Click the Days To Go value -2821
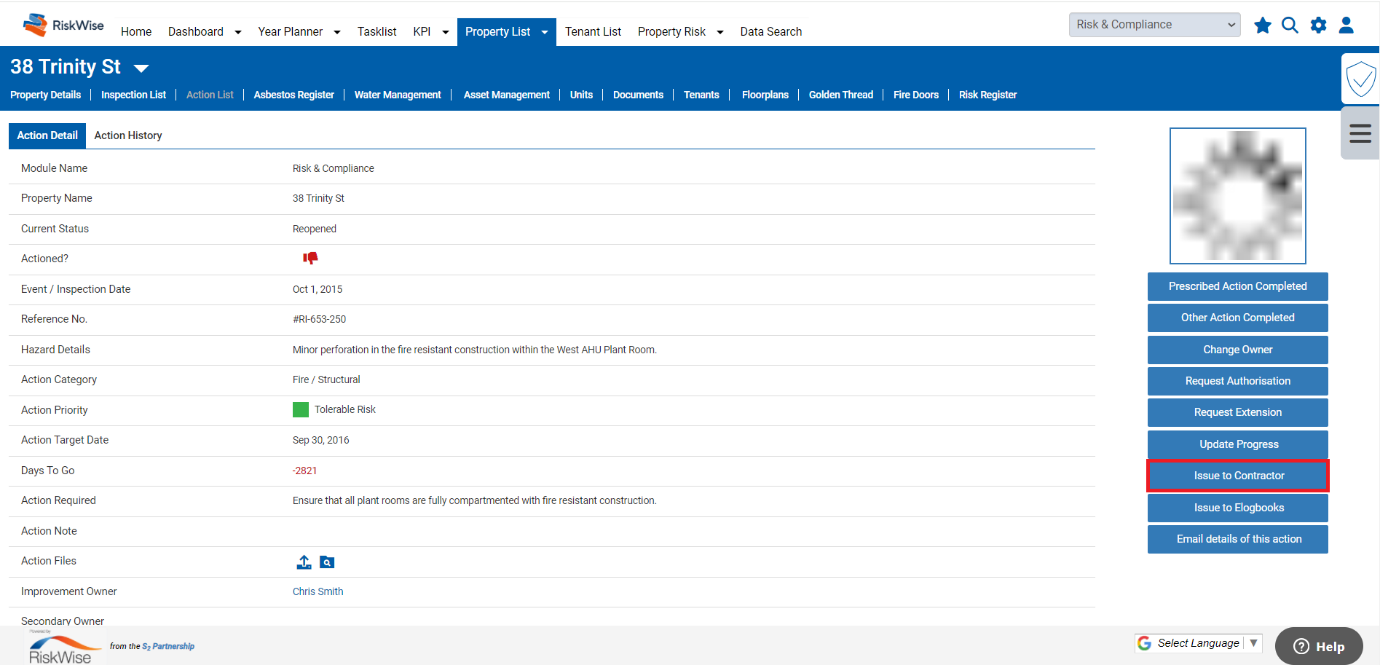1380x665 pixels. 305,471
